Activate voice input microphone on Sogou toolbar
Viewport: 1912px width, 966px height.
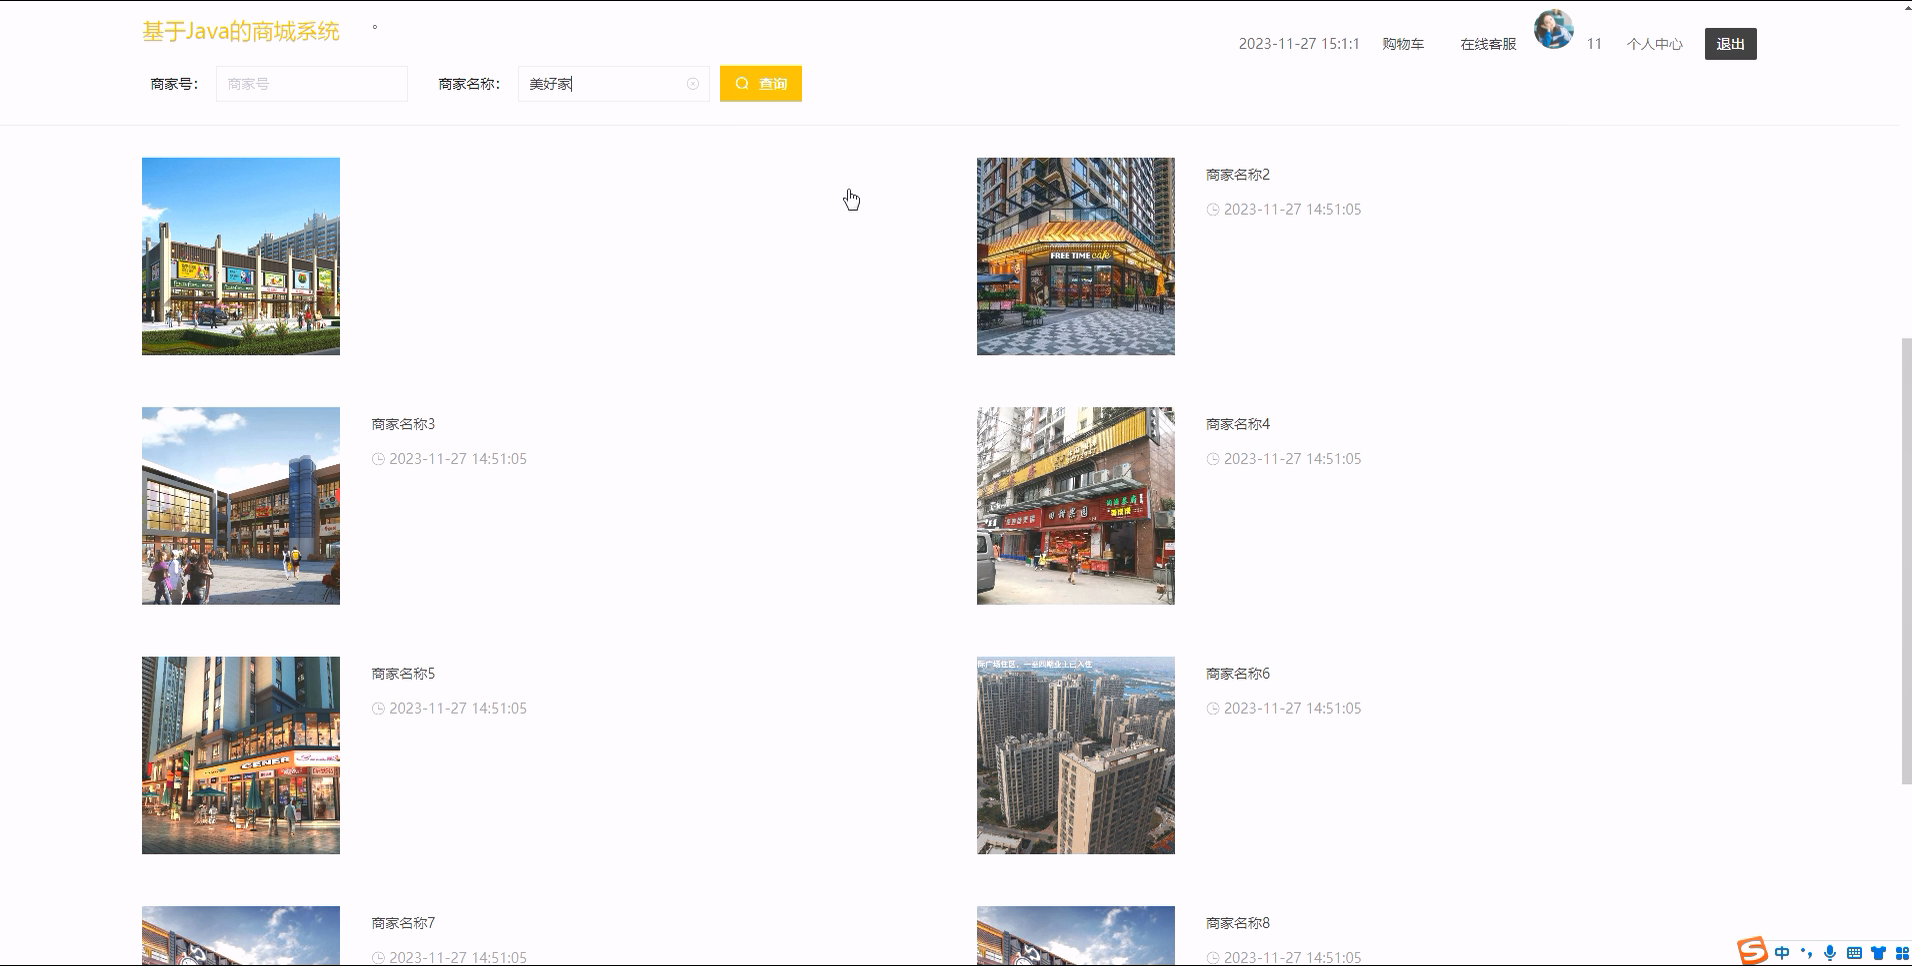1830,952
